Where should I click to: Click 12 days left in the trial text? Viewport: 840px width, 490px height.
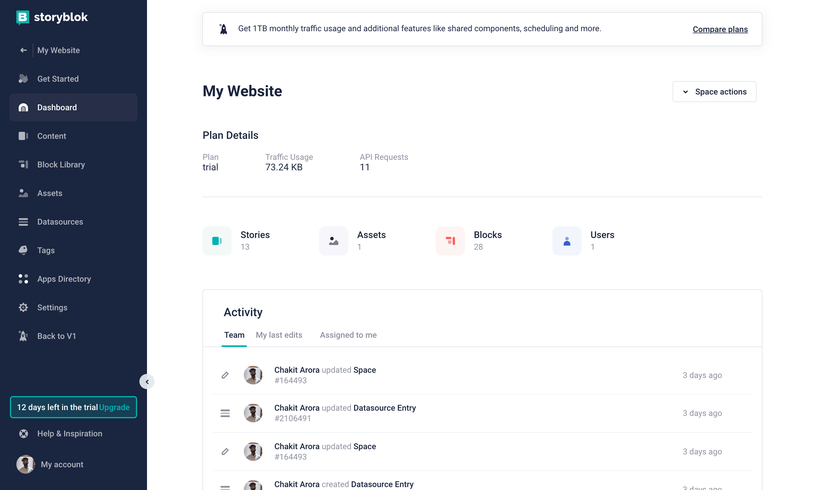[57, 408]
